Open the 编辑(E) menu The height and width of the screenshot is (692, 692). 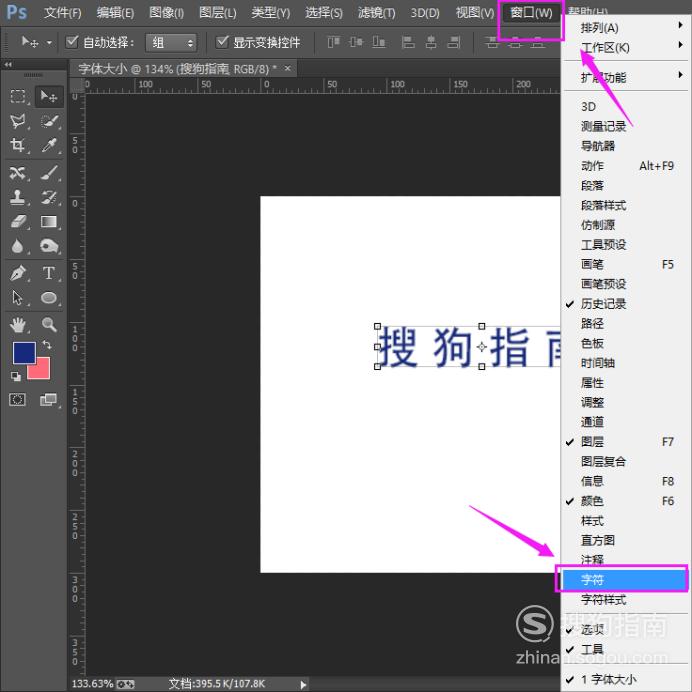115,12
